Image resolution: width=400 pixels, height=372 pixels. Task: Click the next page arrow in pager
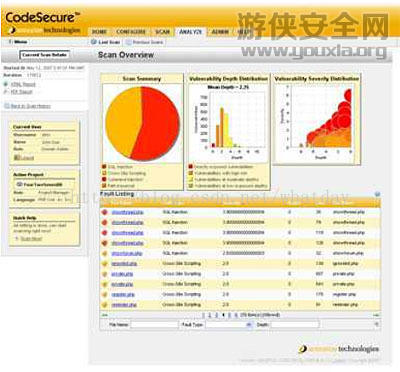pos(377,315)
